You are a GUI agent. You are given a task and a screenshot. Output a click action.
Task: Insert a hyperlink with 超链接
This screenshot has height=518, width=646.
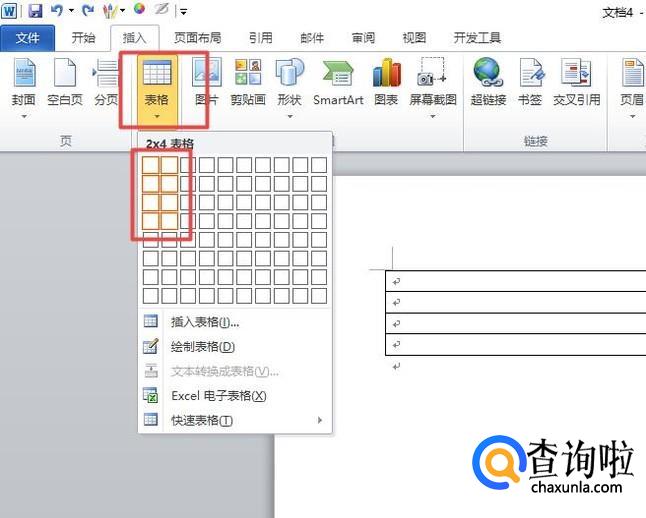[x=488, y=82]
